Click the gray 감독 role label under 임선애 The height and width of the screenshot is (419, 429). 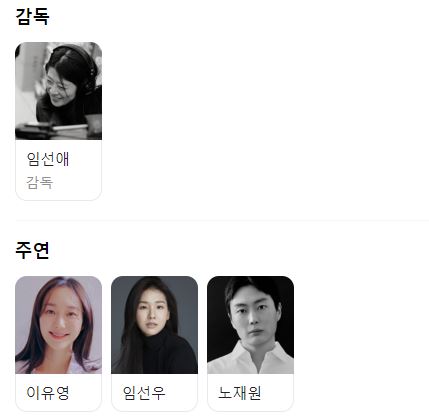40,183
